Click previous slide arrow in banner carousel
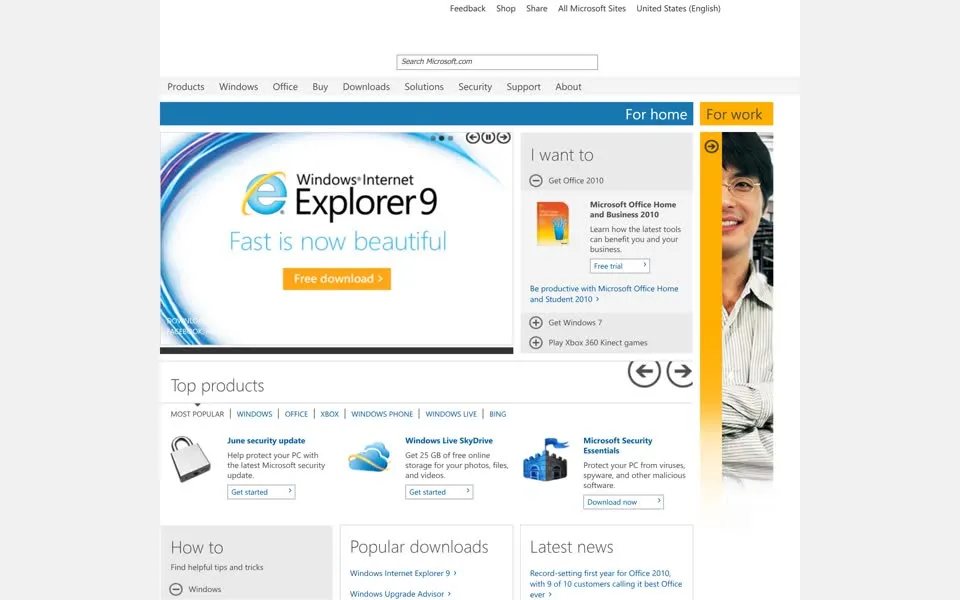Viewport: 960px width, 600px height. tap(473, 138)
